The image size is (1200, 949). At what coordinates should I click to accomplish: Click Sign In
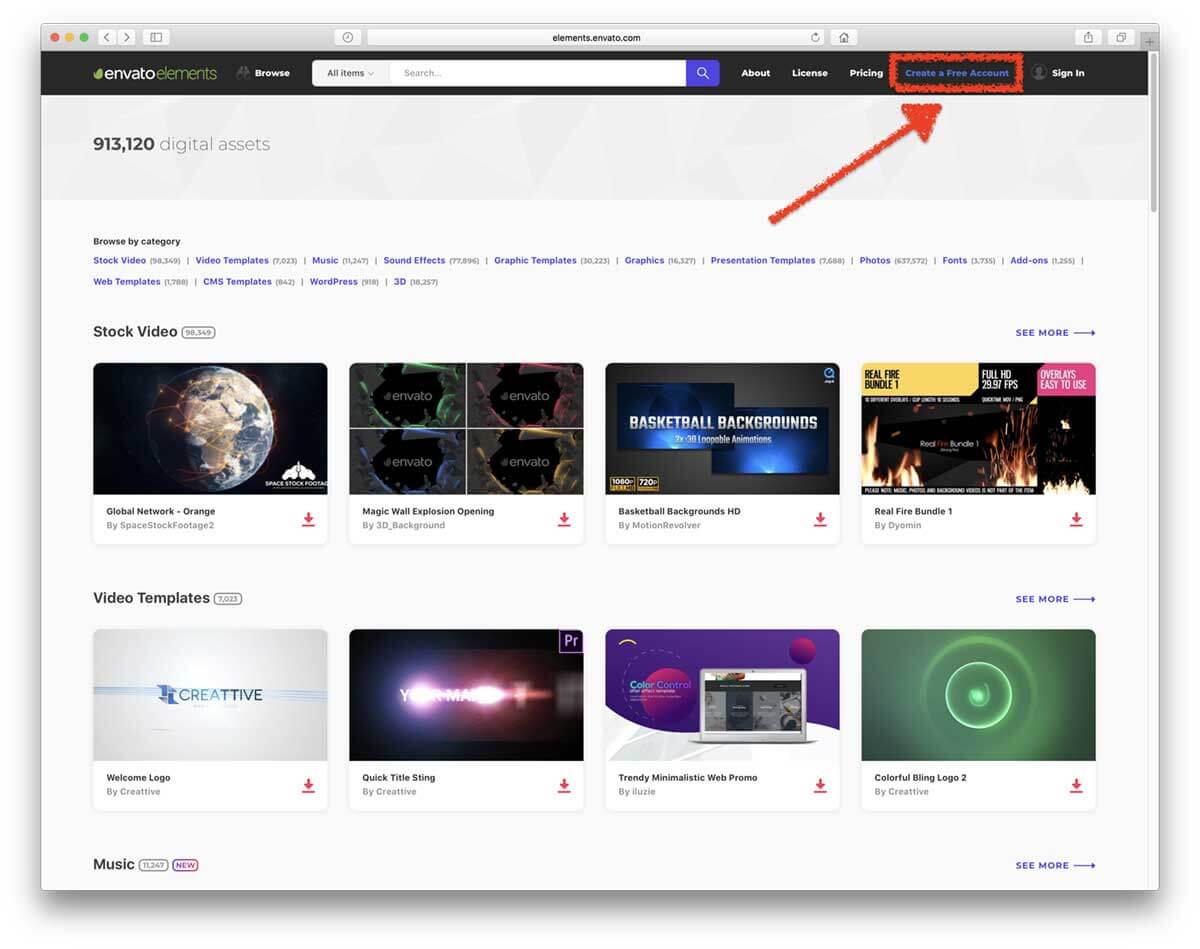pos(1058,73)
